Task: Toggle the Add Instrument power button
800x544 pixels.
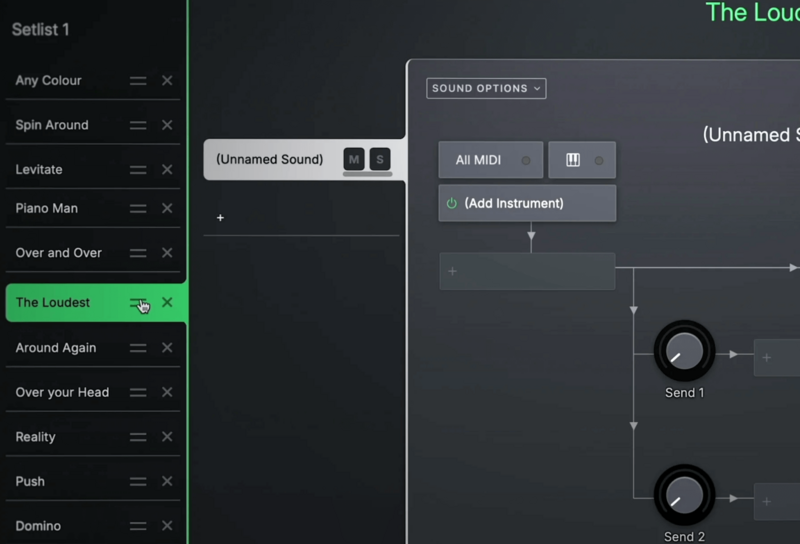Action: [x=452, y=203]
